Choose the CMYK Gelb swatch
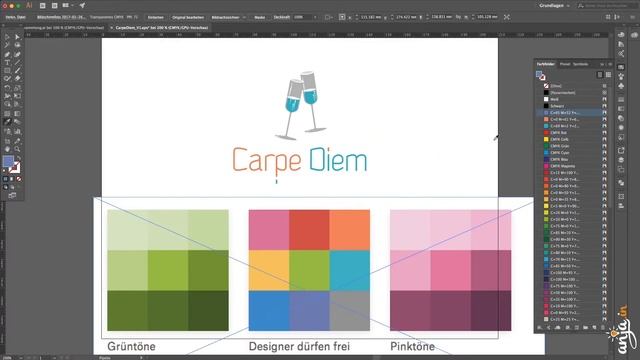The width and height of the screenshot is (640, 360). [x=571, y=139]
